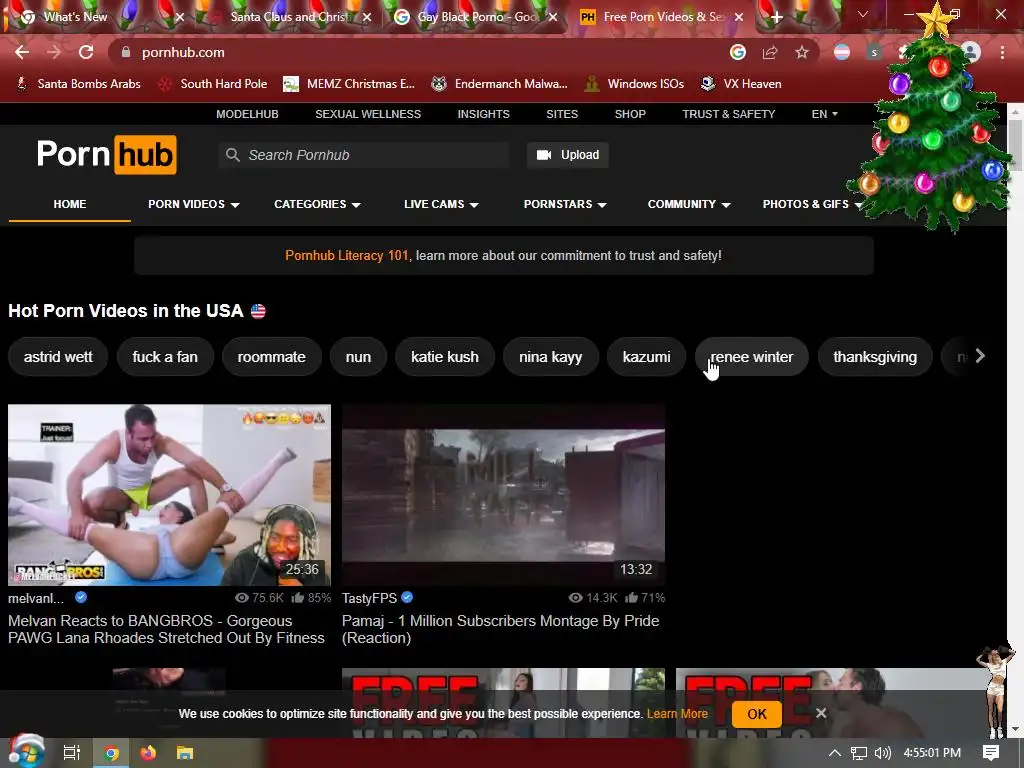Open the Windows Start button

26,752
